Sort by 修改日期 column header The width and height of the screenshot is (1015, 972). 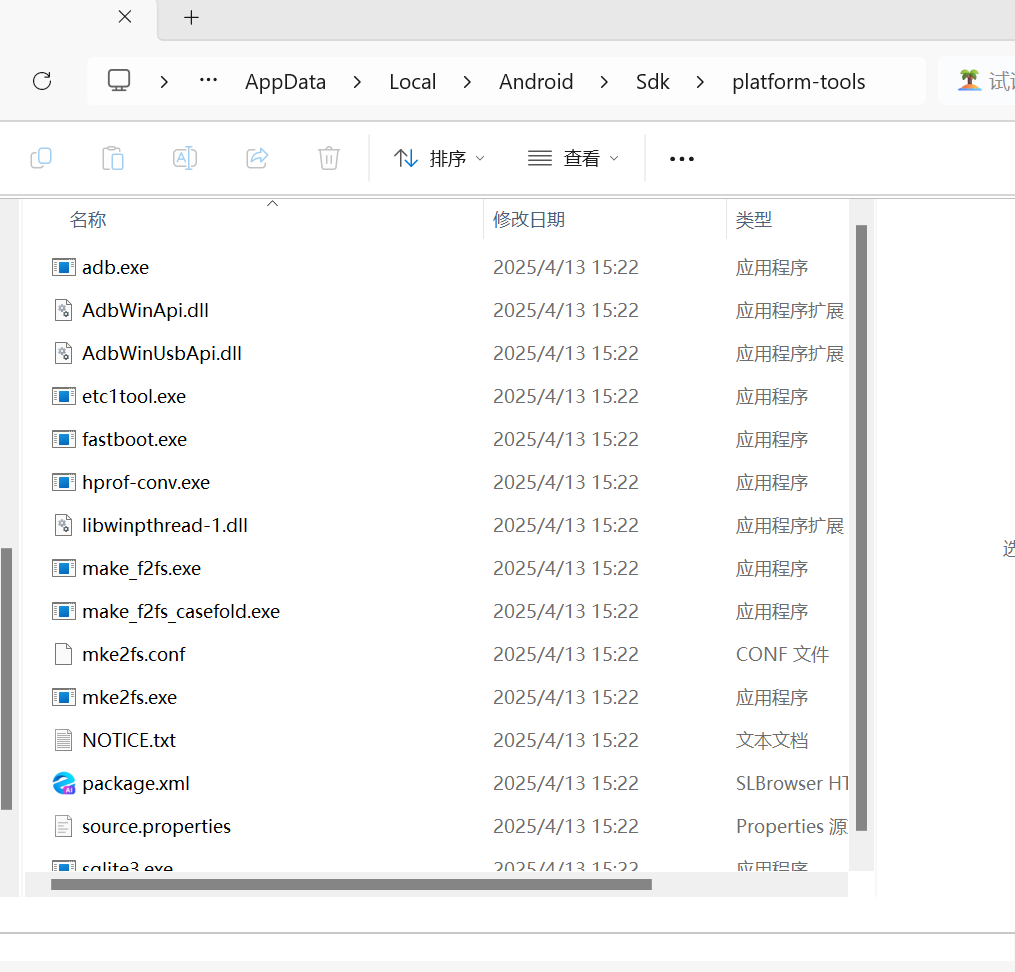click(x=529, y=220)
